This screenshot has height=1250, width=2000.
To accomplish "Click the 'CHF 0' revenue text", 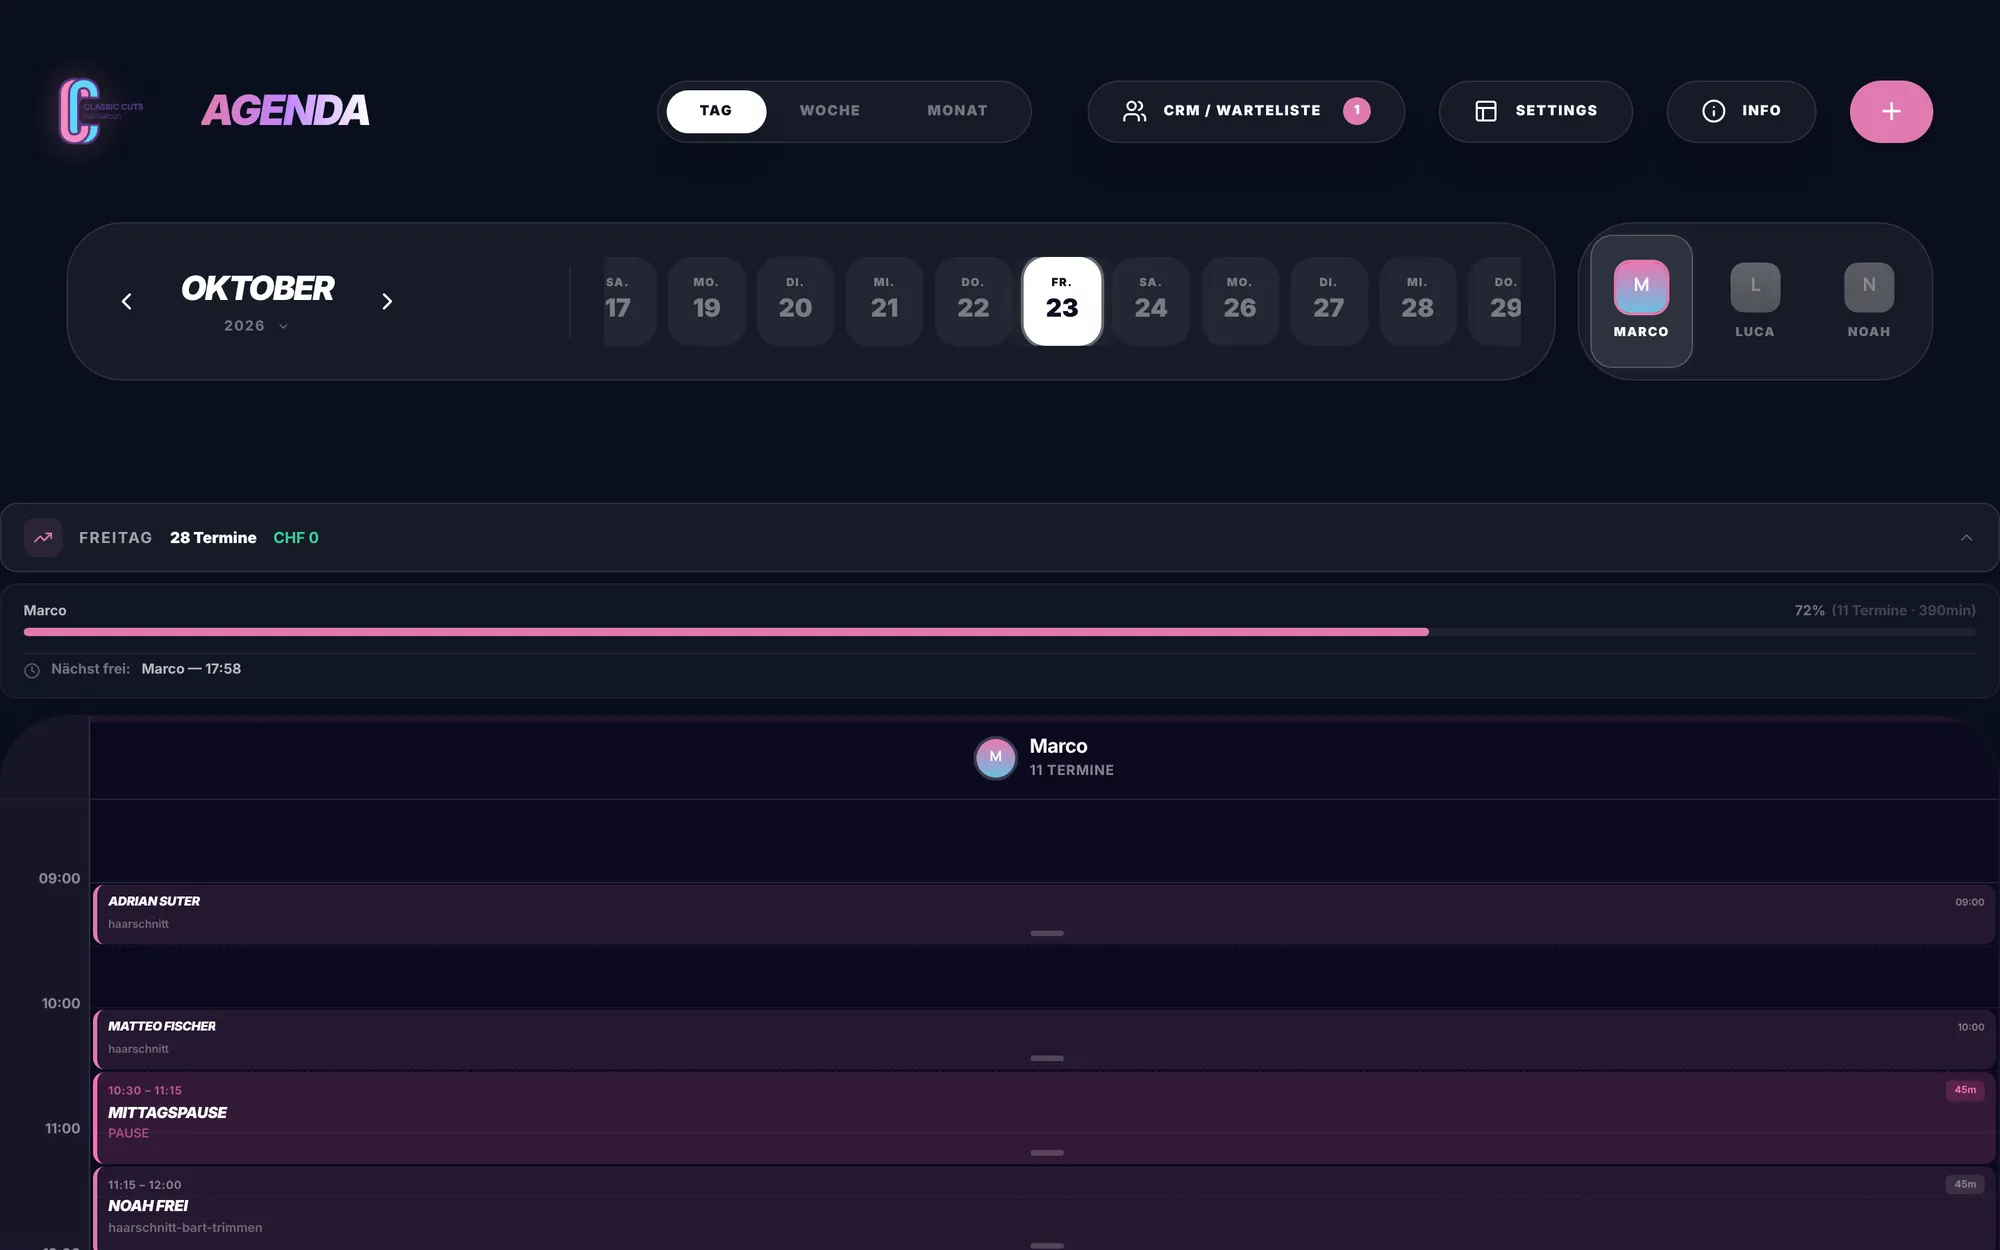I will coord(296,538).
